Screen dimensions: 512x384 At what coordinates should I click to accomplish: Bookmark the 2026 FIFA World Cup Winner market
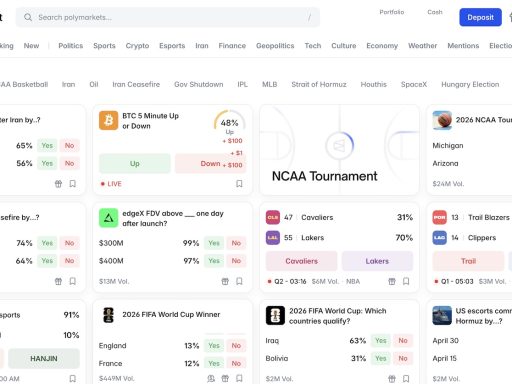[239, 379]
